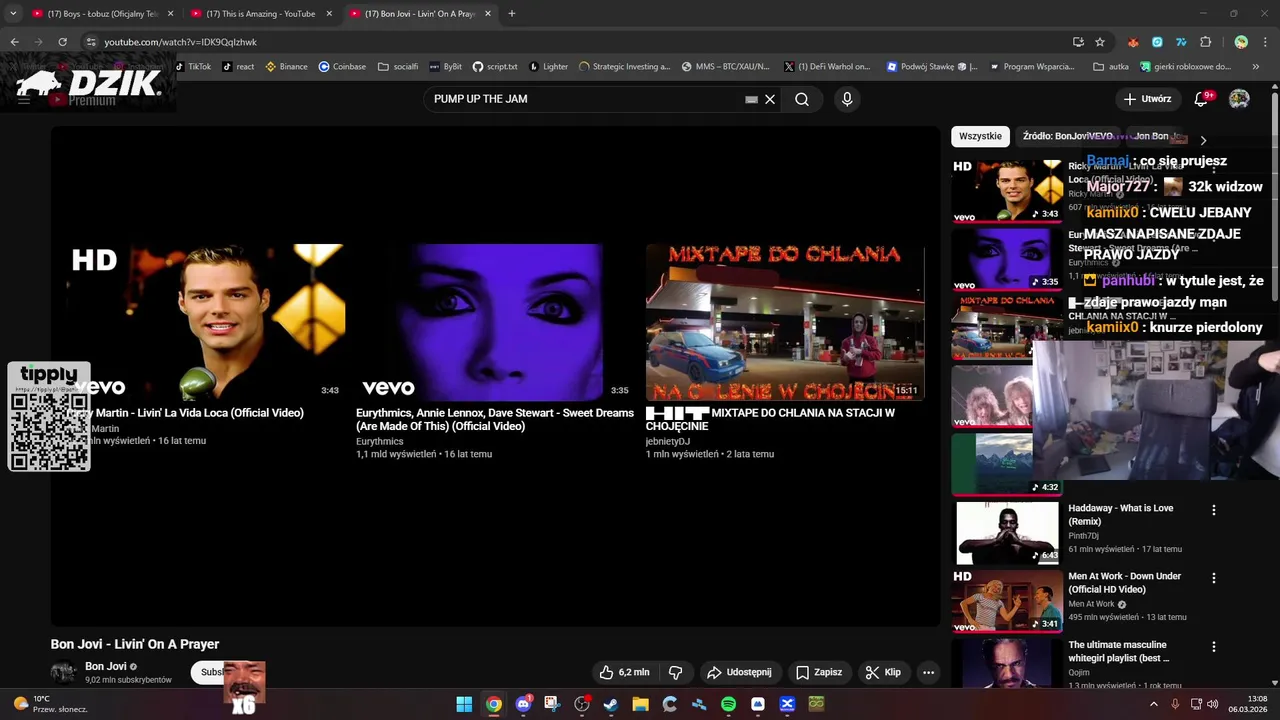Open Ricky Martin endscreen video suggestion
Image resolution: width=1280 pixels, height=720 pixels.
205,322
